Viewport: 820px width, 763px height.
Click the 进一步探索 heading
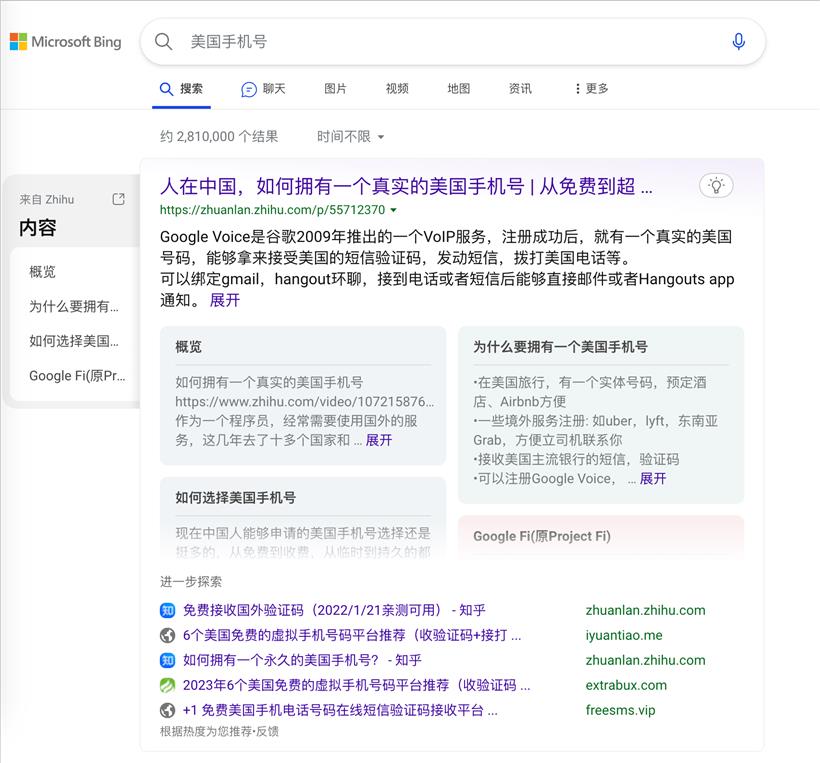(191, 582)
